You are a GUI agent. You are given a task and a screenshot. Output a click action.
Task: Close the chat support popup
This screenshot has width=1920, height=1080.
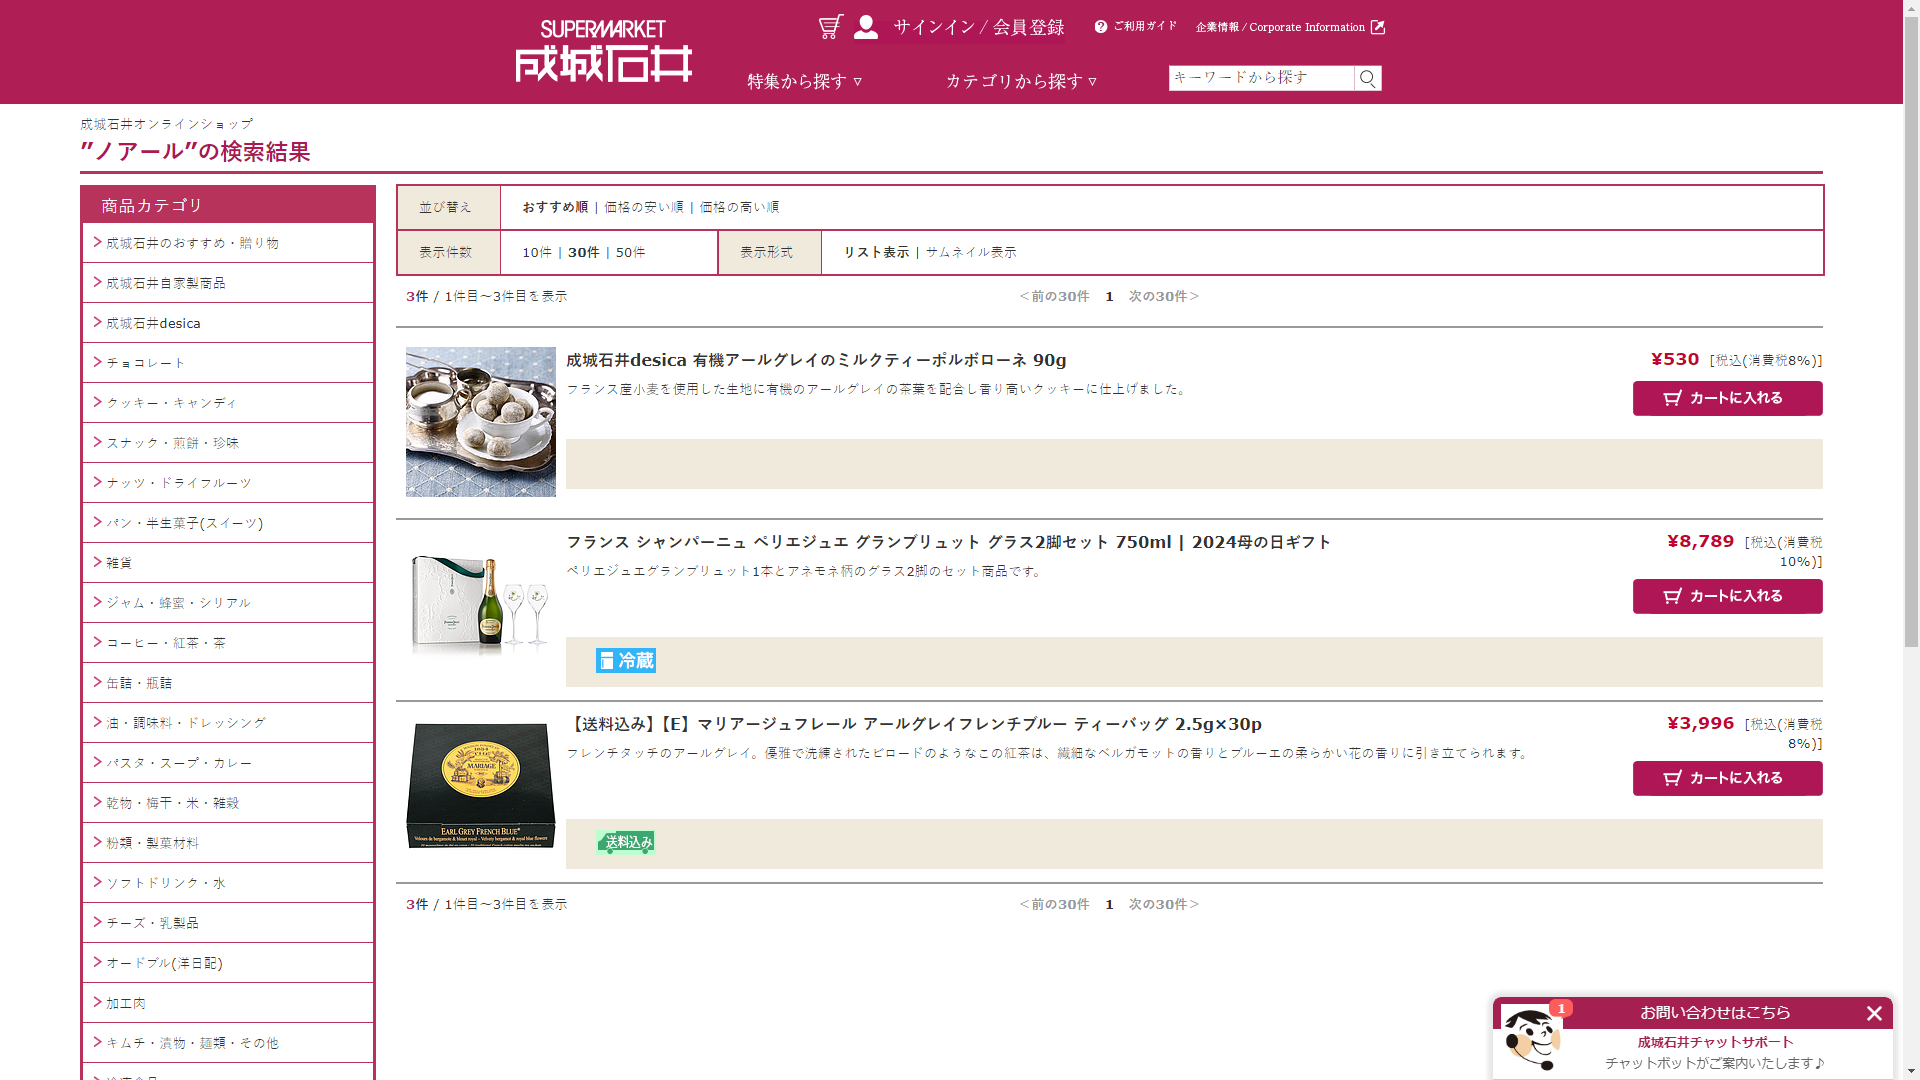(x=1874, y=1013)
